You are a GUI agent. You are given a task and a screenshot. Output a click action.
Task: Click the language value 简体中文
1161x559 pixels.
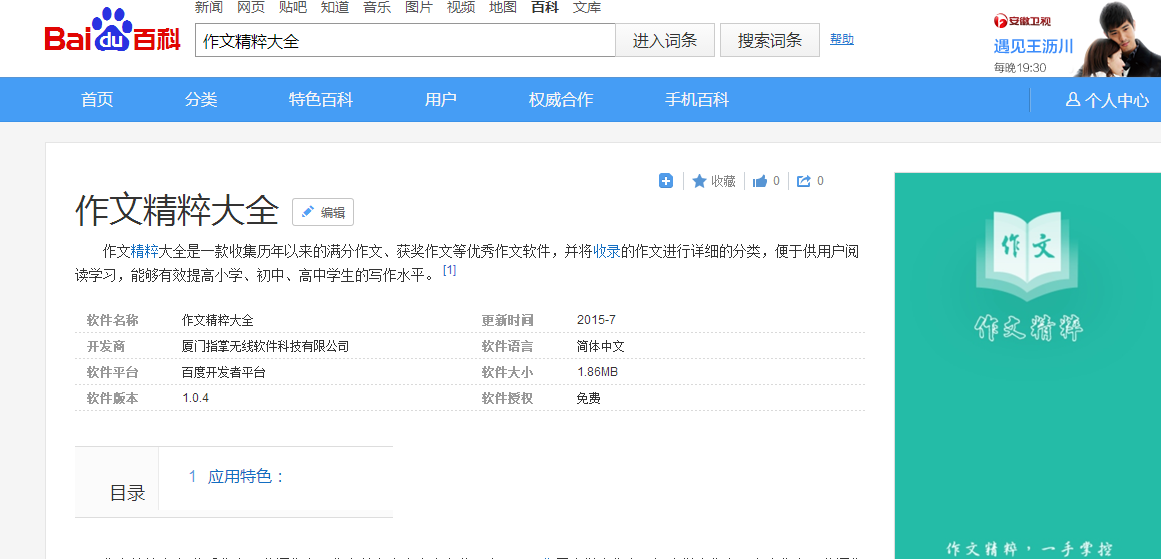(600, 347)
